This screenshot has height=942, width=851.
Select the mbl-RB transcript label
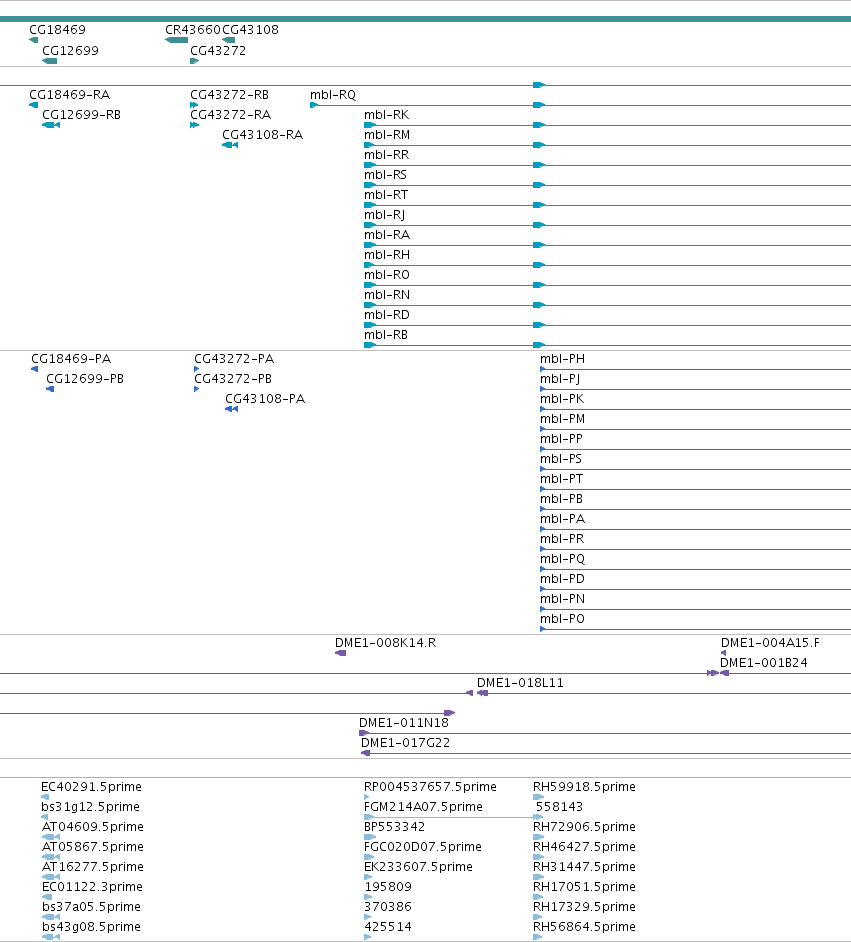click(x=386, y=335)
